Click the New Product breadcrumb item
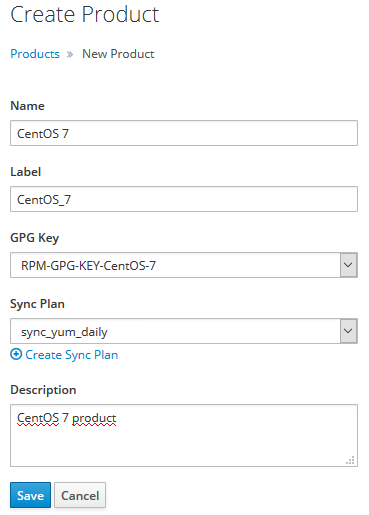Image resolution: width=369 pixels, height=515 pixels. pos(118,54)
